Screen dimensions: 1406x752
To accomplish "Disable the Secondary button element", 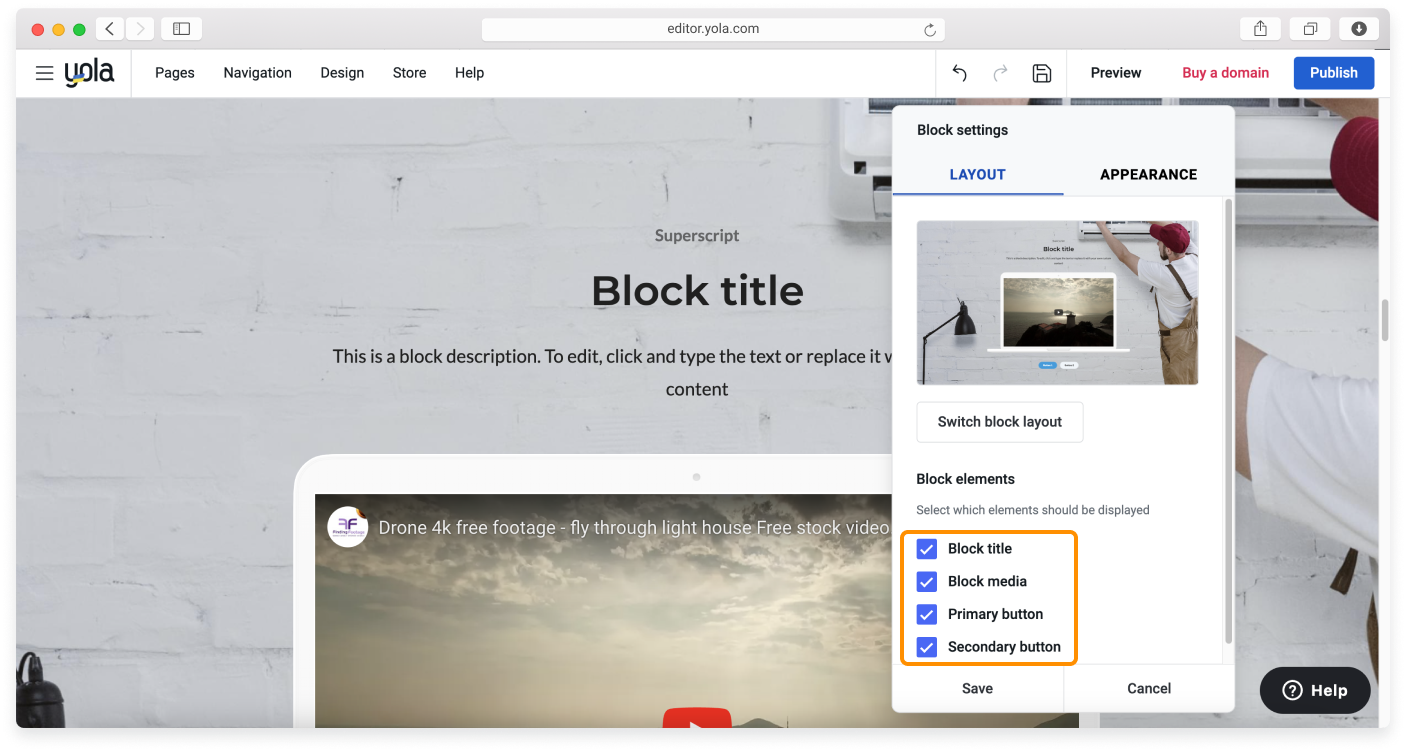I will [x=926, y=647].
